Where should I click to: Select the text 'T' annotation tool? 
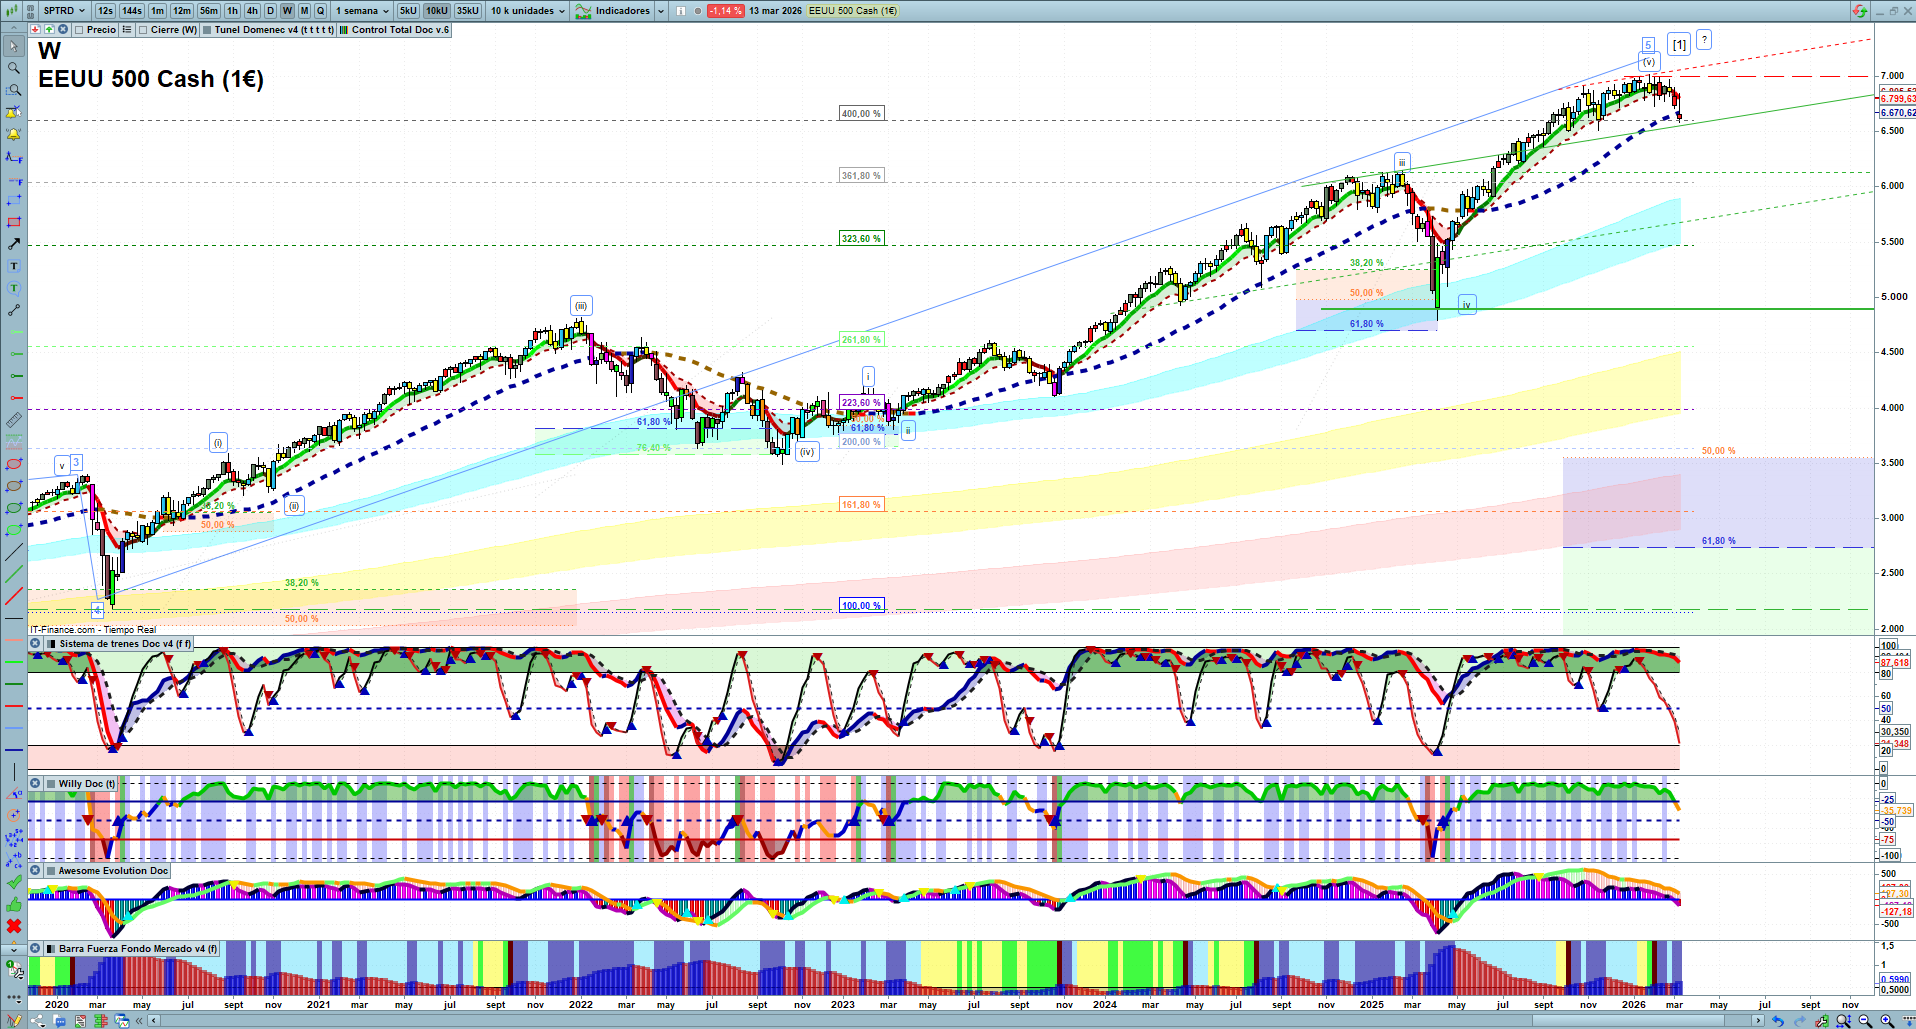[x=14, y=266]
